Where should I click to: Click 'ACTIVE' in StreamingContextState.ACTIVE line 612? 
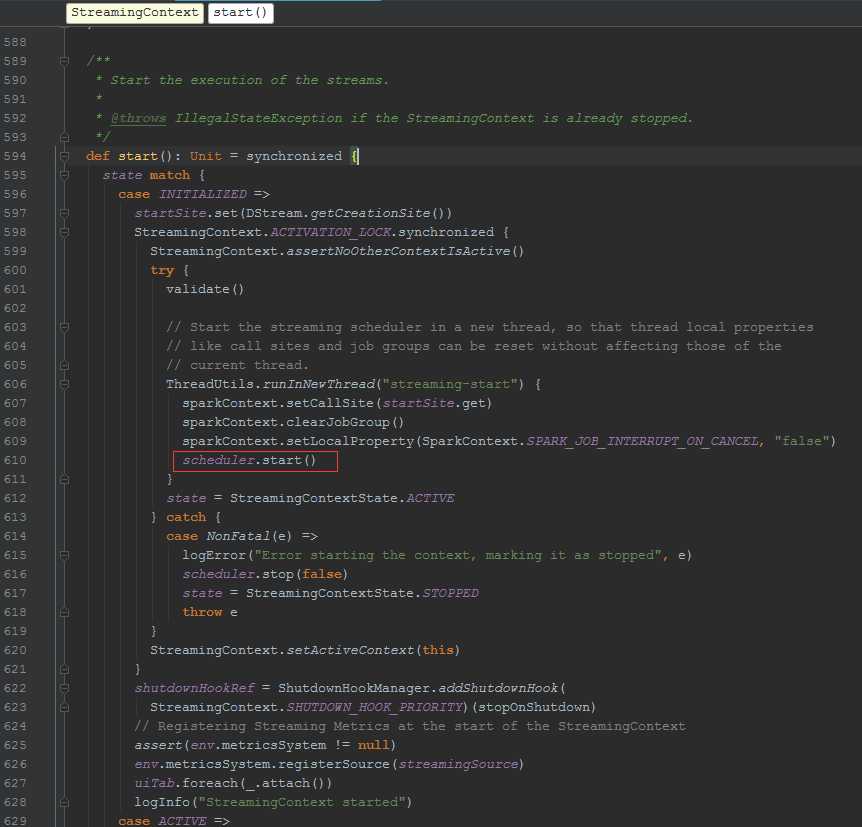point(430,498)
